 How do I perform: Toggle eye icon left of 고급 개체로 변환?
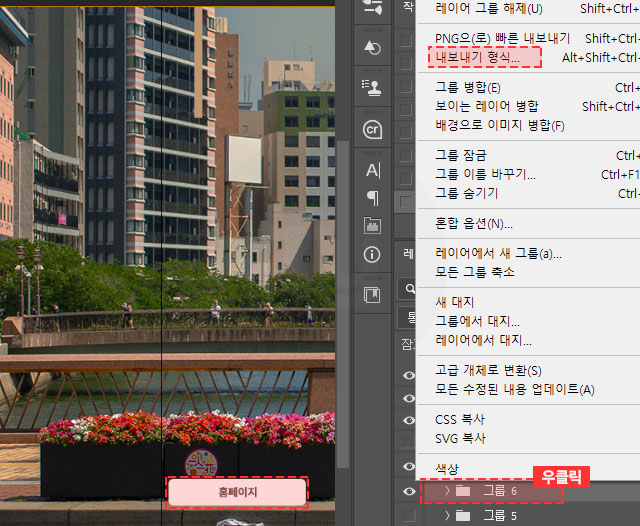point(409,375)
